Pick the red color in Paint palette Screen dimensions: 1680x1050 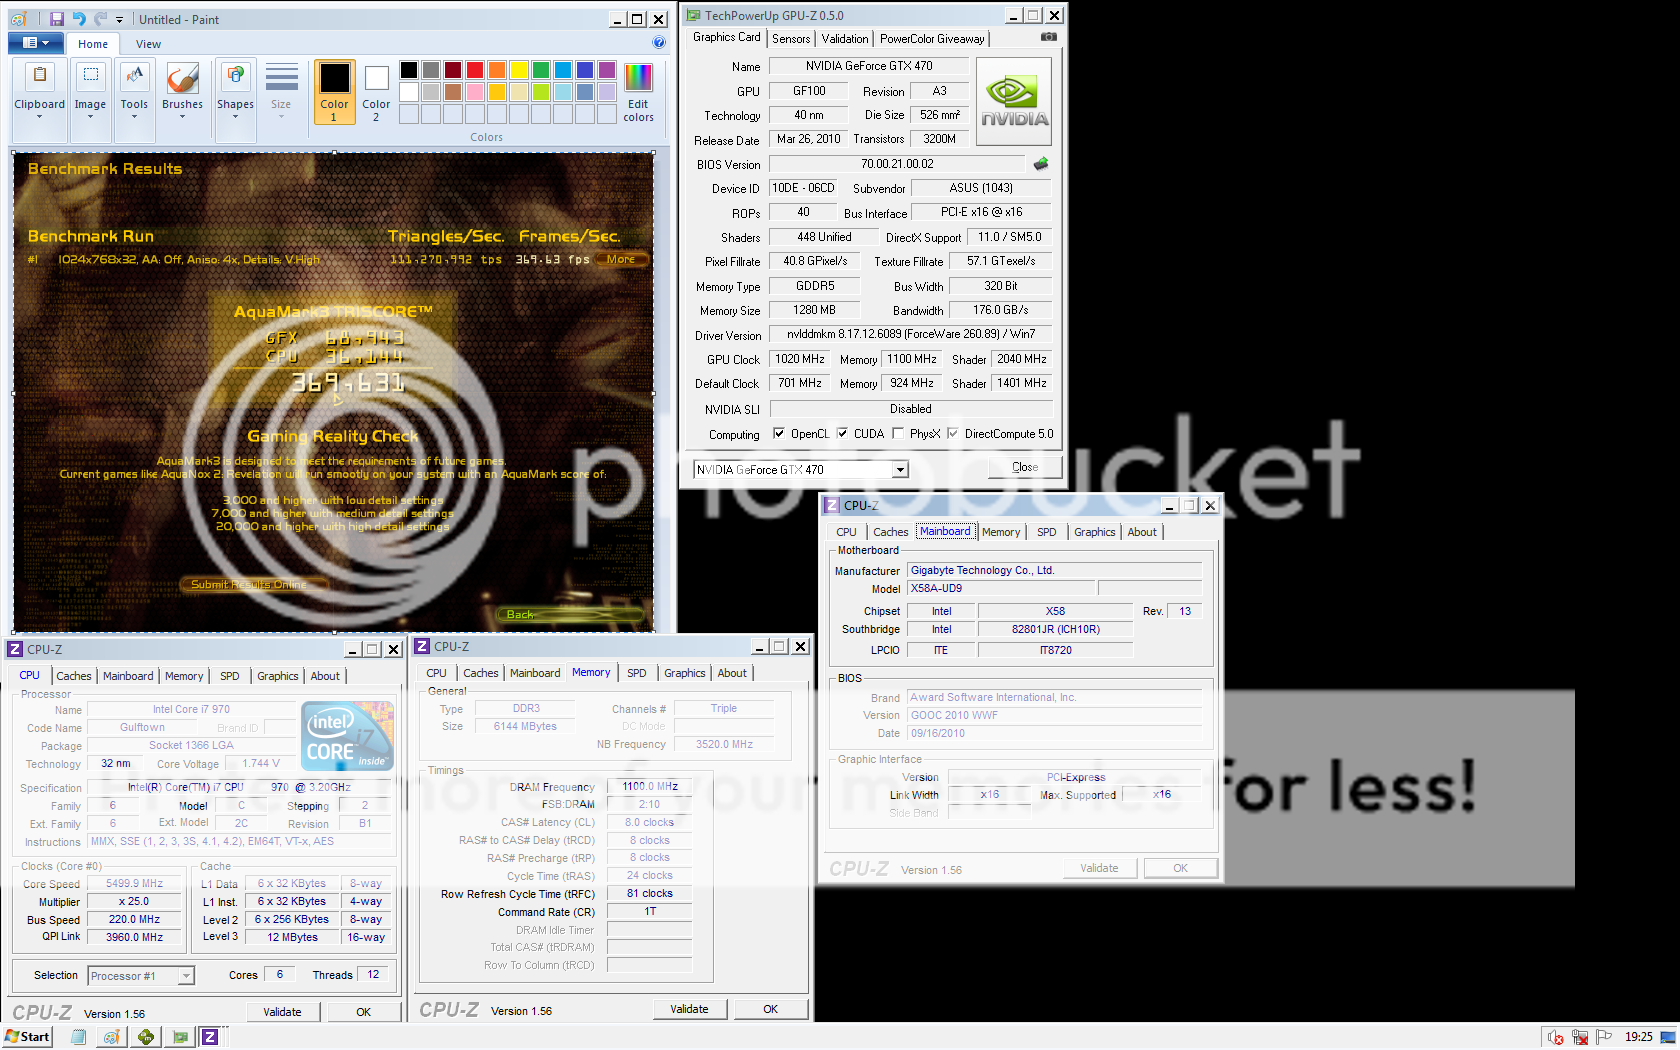475,70
